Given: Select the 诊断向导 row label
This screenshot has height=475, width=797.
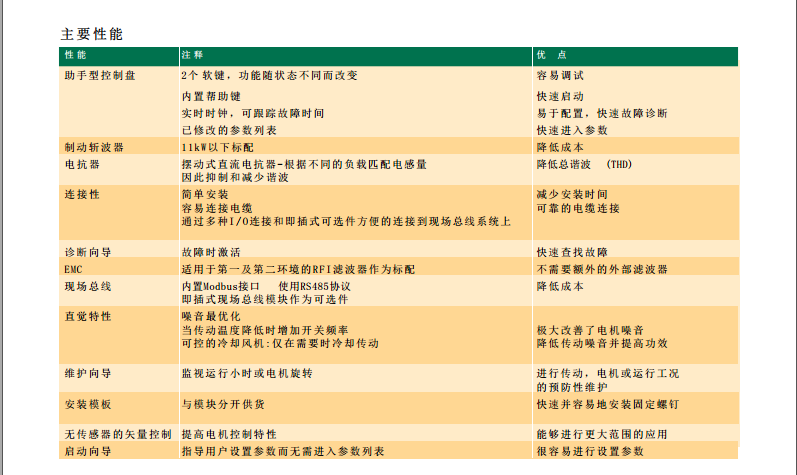Looking at the screenshot, I should (88, 252).
